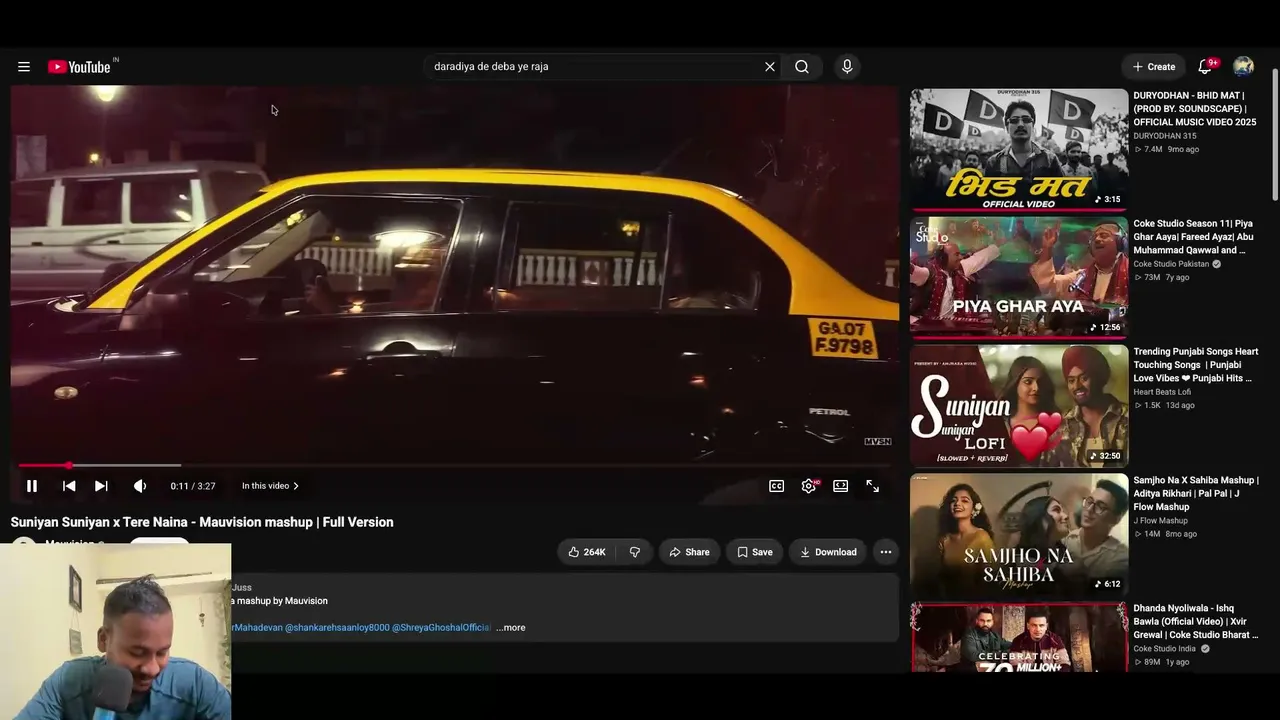Open 'Dhanda Nyoliwala - Ishq Bawla' title

click(1196, 621)
